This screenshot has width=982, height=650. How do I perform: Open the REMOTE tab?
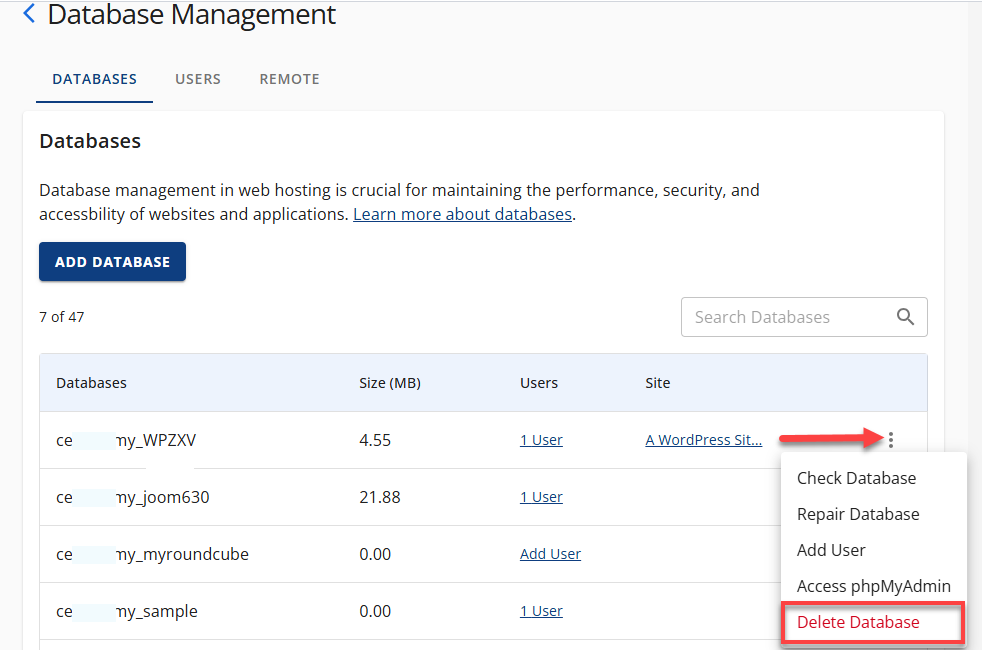289,79
